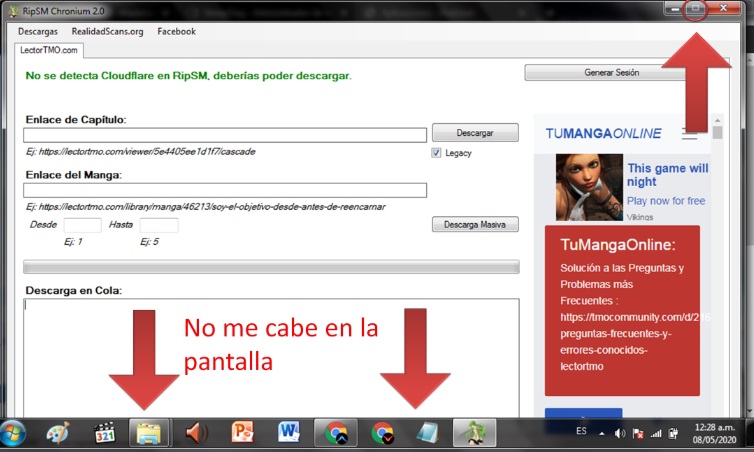Show hidden tray icons arrow

(602, 434)
